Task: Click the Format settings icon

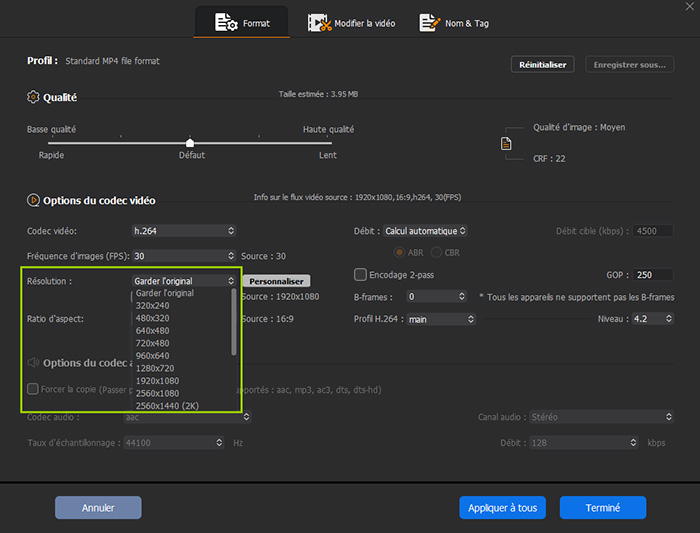Action: (226, 22)
